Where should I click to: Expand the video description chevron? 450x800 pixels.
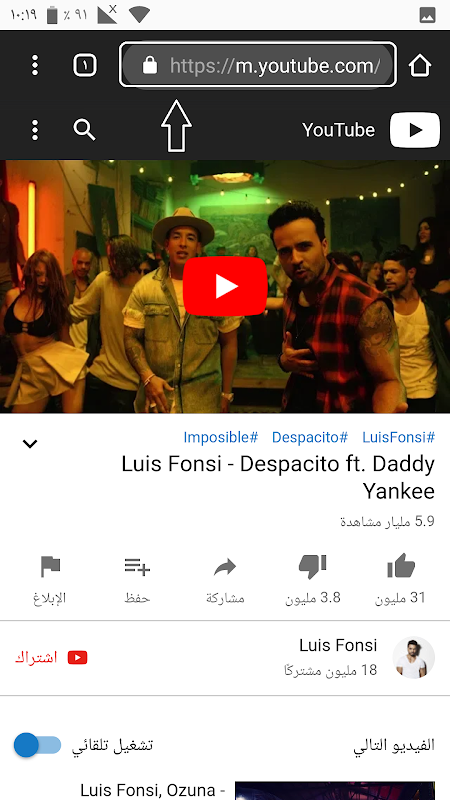coord(30,444)
